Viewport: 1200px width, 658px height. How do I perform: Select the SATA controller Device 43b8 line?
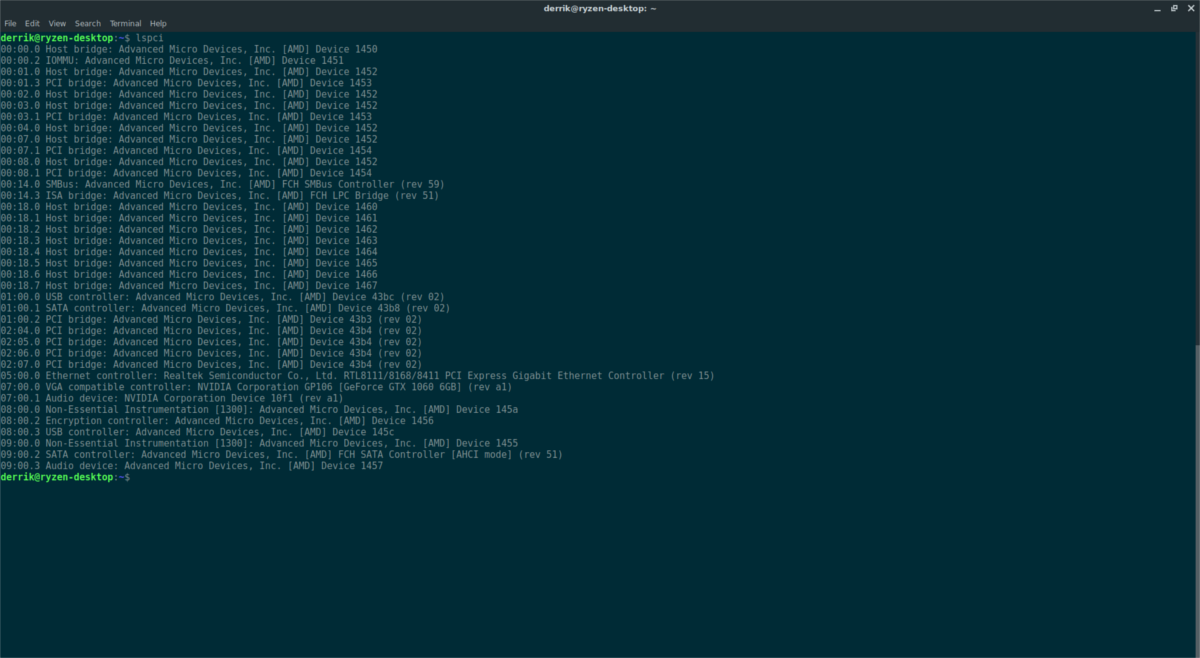tap(226, 308)
